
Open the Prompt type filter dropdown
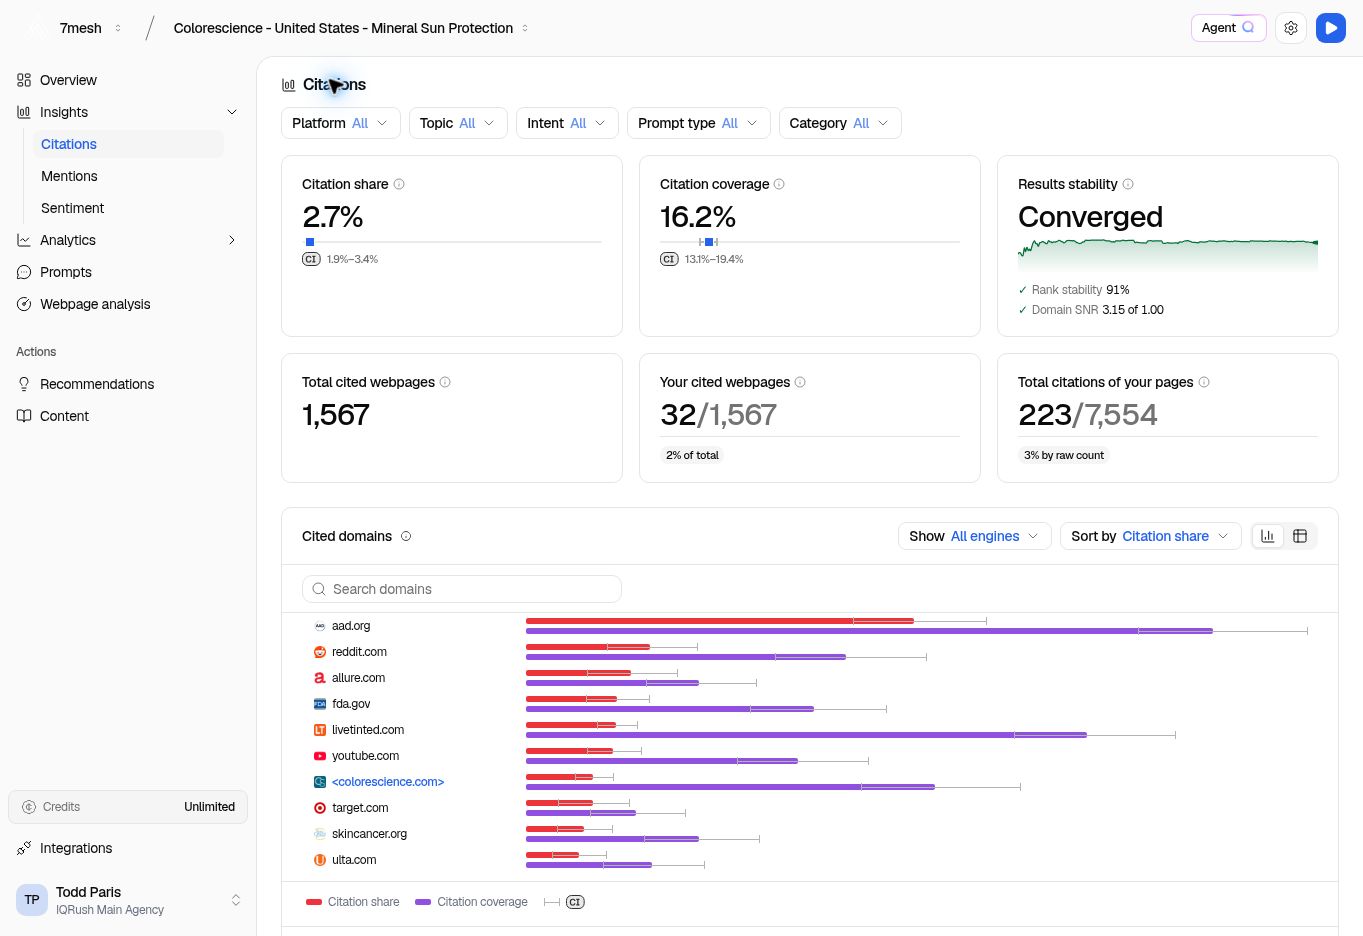(698, 123)
